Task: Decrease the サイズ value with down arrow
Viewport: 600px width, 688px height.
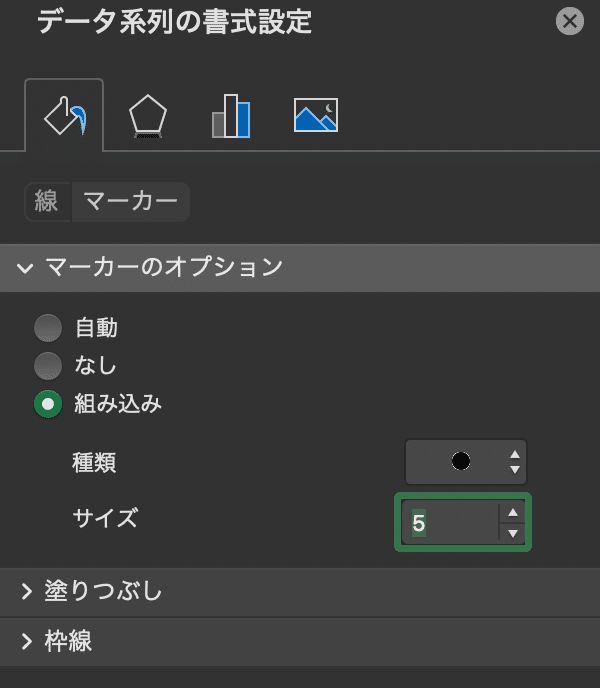Action: click(x=513, y=534)
